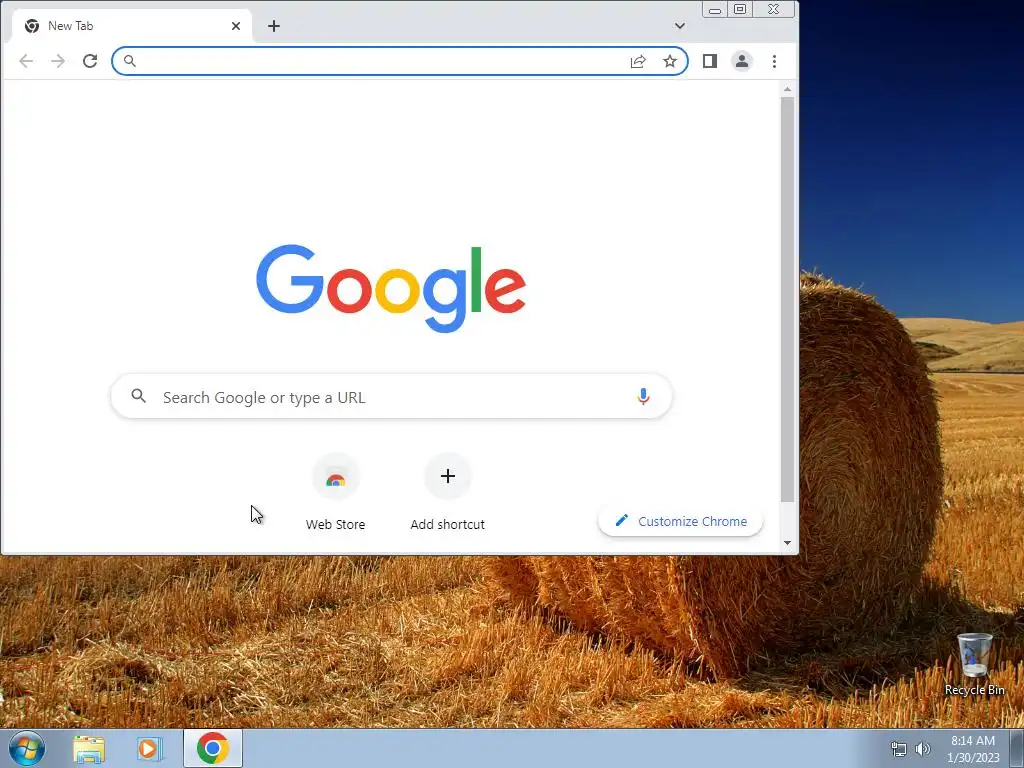
Task: Add a new shortcut tile
Action: 447,492
